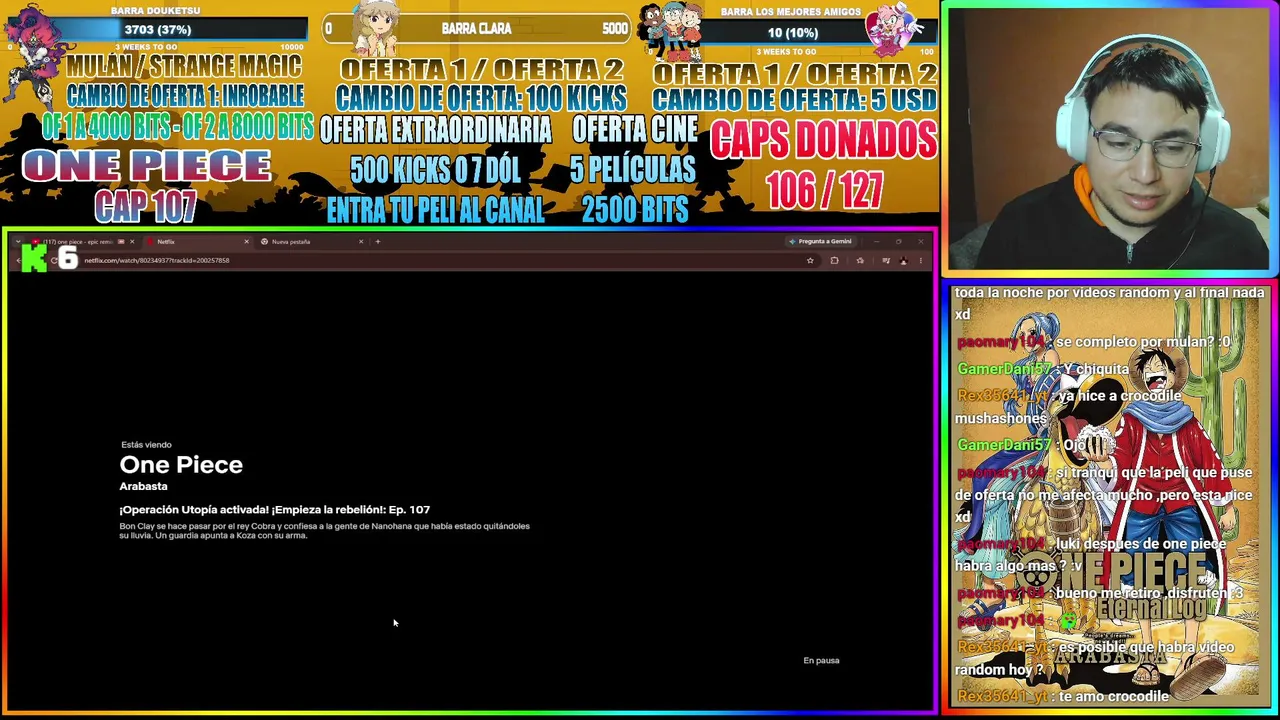Open a new browser tab
This screenshot has height=720, width=1280.
pos(377,242)
